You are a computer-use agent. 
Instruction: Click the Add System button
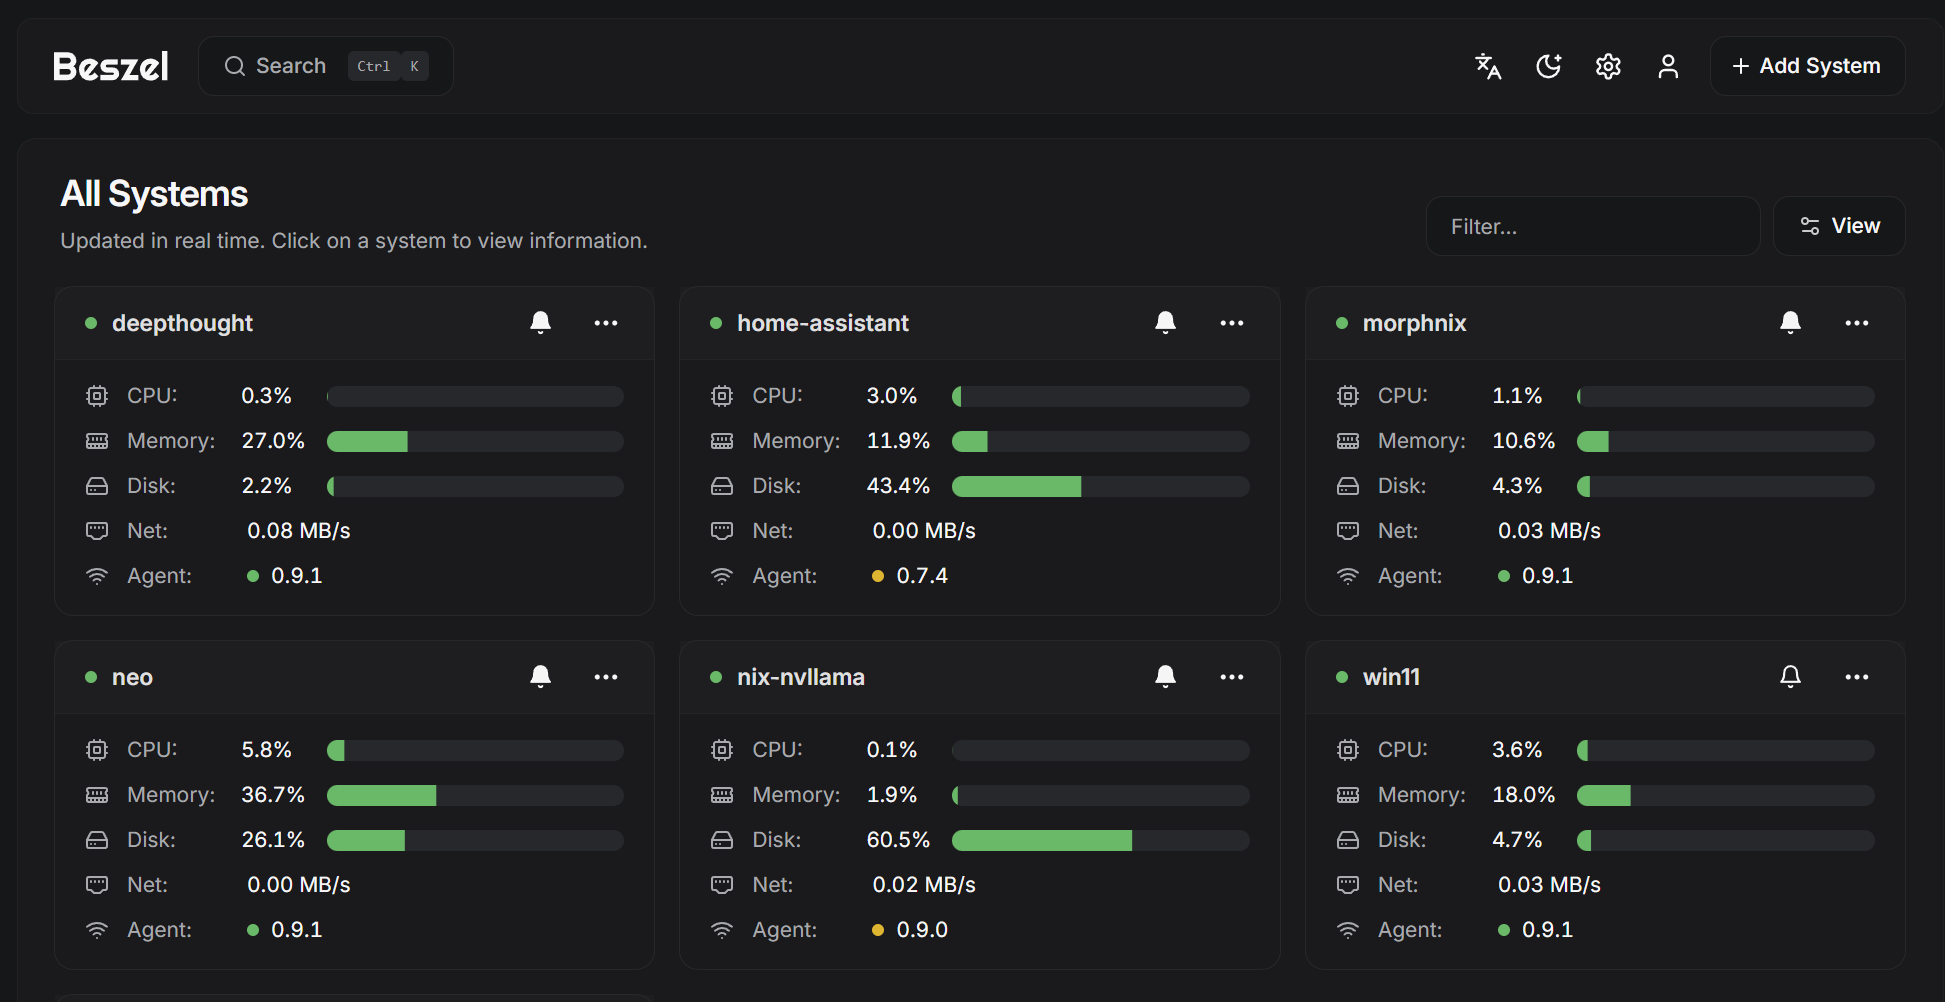point(1807,65)
